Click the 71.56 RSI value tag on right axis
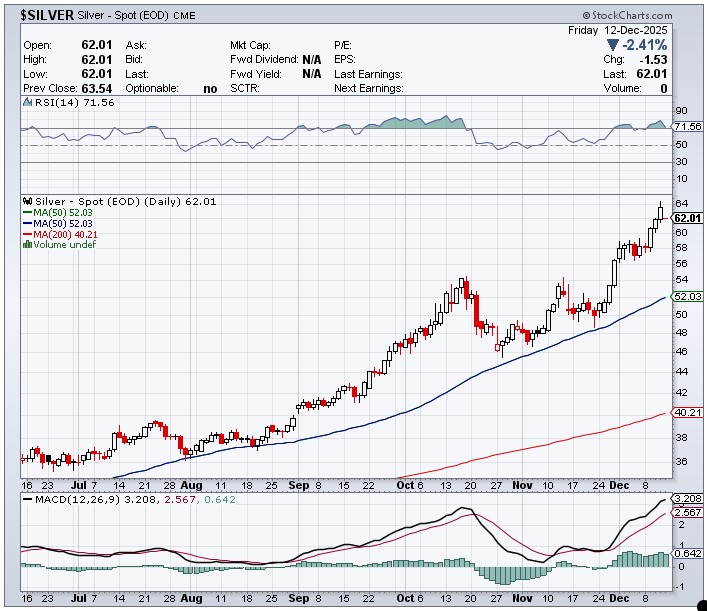The height and width of the screenshot is (611, 707). tap(686, 127)
